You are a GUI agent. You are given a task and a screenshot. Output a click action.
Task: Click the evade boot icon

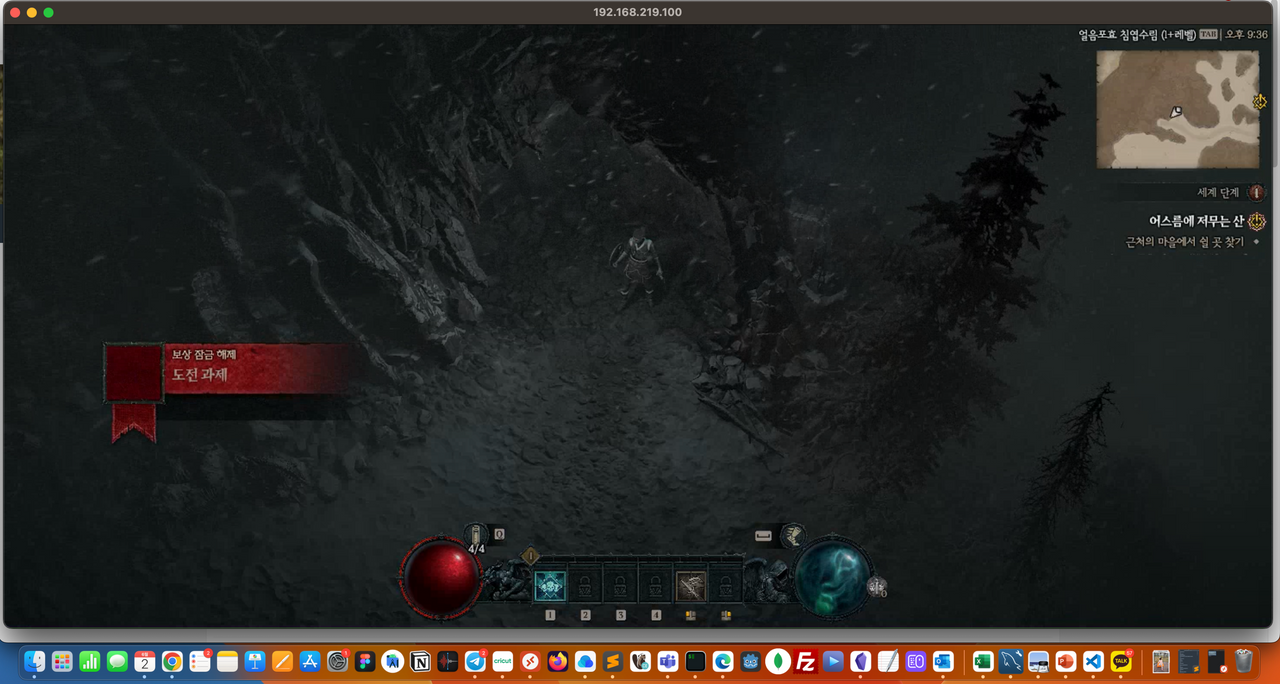click(x=793, y=536)
